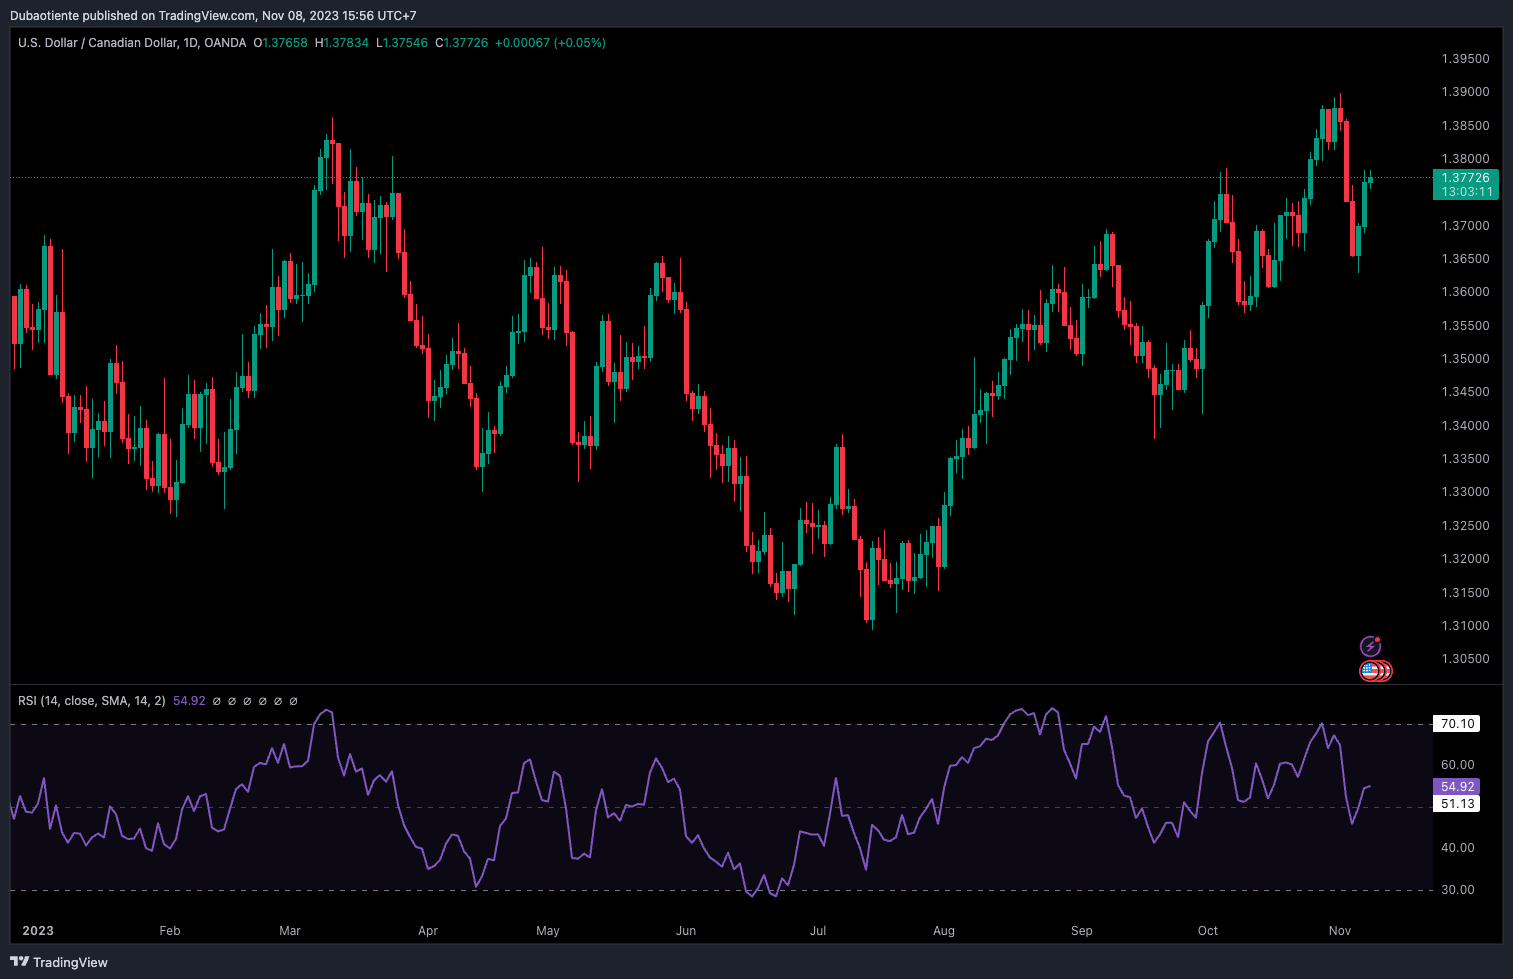Click the 1.30500 price scale level

(1465, 659)
